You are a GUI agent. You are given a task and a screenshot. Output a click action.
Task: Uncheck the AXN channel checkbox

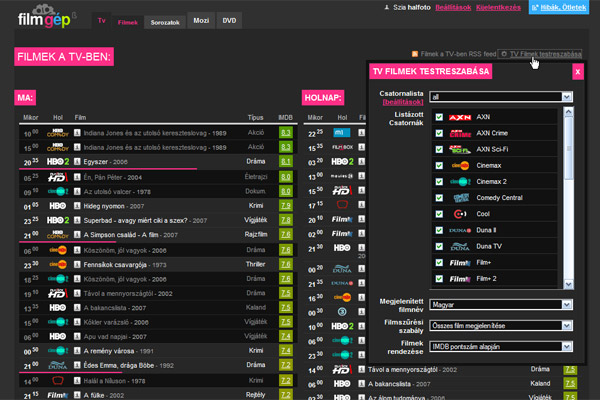439,117
